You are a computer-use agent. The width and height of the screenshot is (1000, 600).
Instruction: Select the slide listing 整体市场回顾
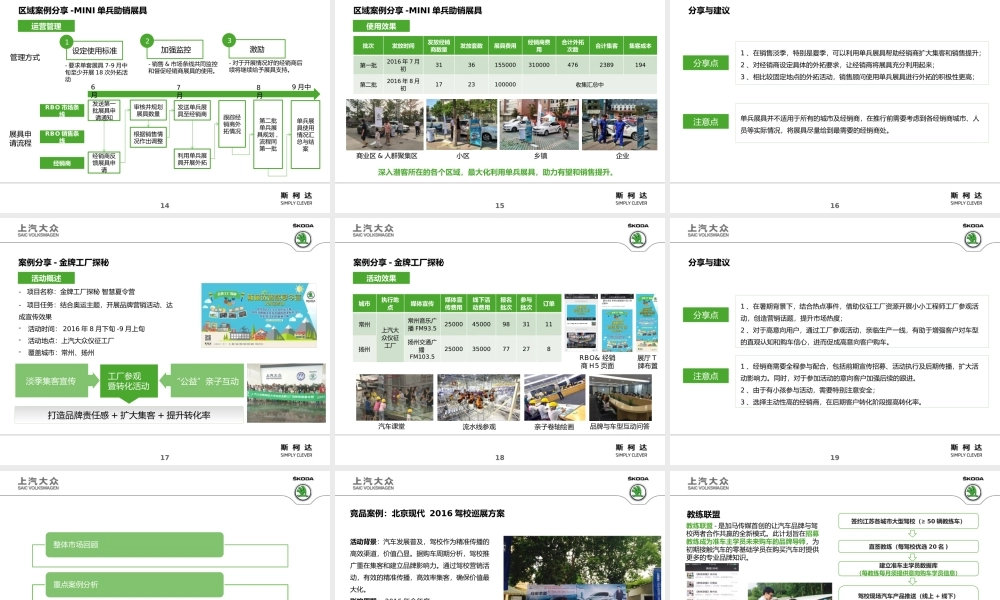165,536
